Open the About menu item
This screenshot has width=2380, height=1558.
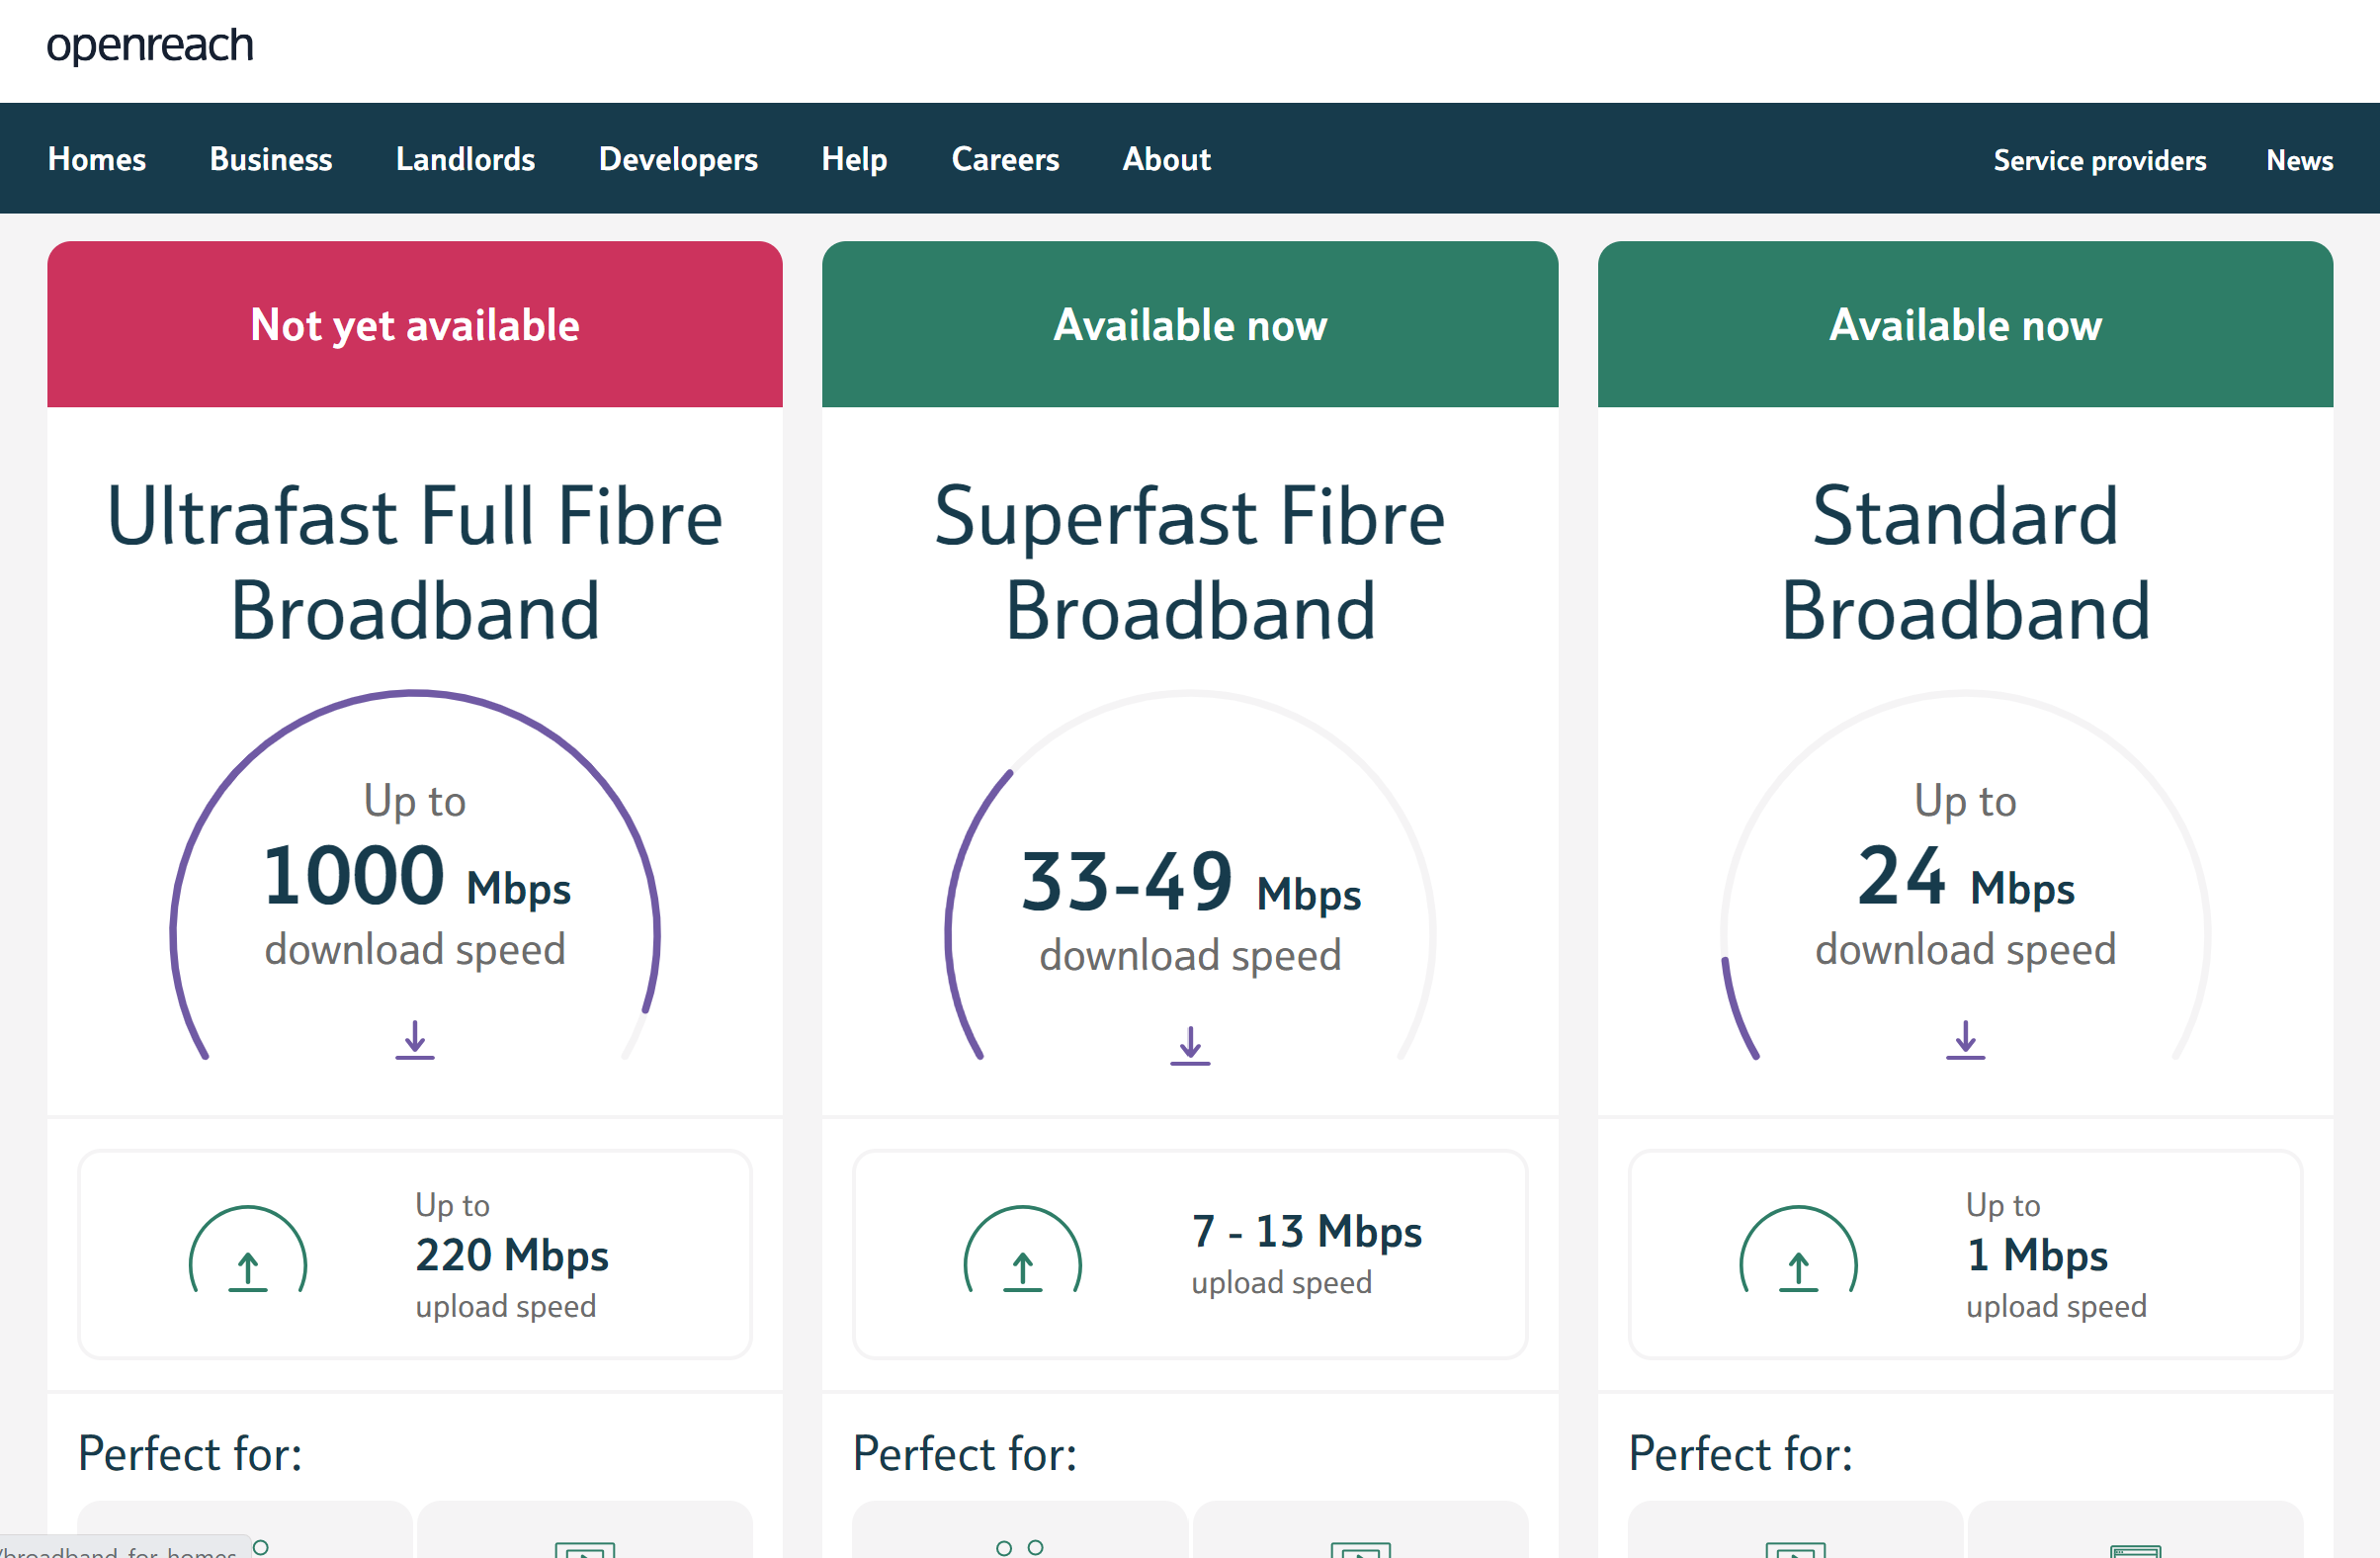point(1166,159)
